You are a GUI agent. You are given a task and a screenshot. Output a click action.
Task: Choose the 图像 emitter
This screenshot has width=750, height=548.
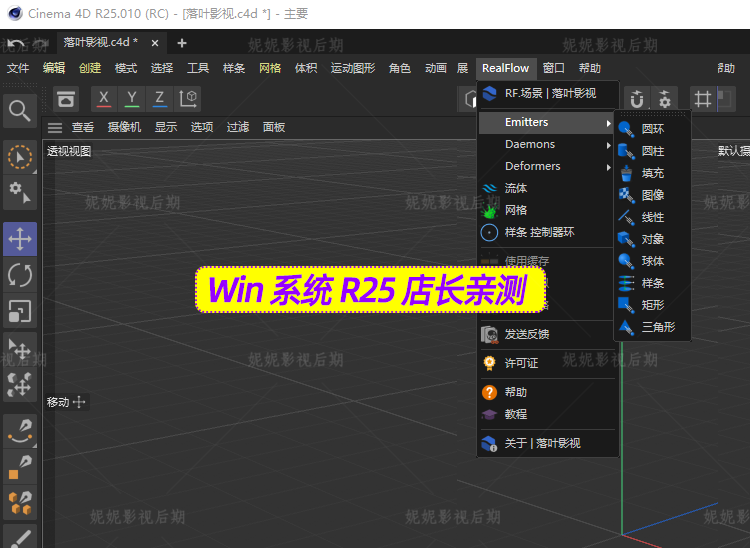click(652, 195)
